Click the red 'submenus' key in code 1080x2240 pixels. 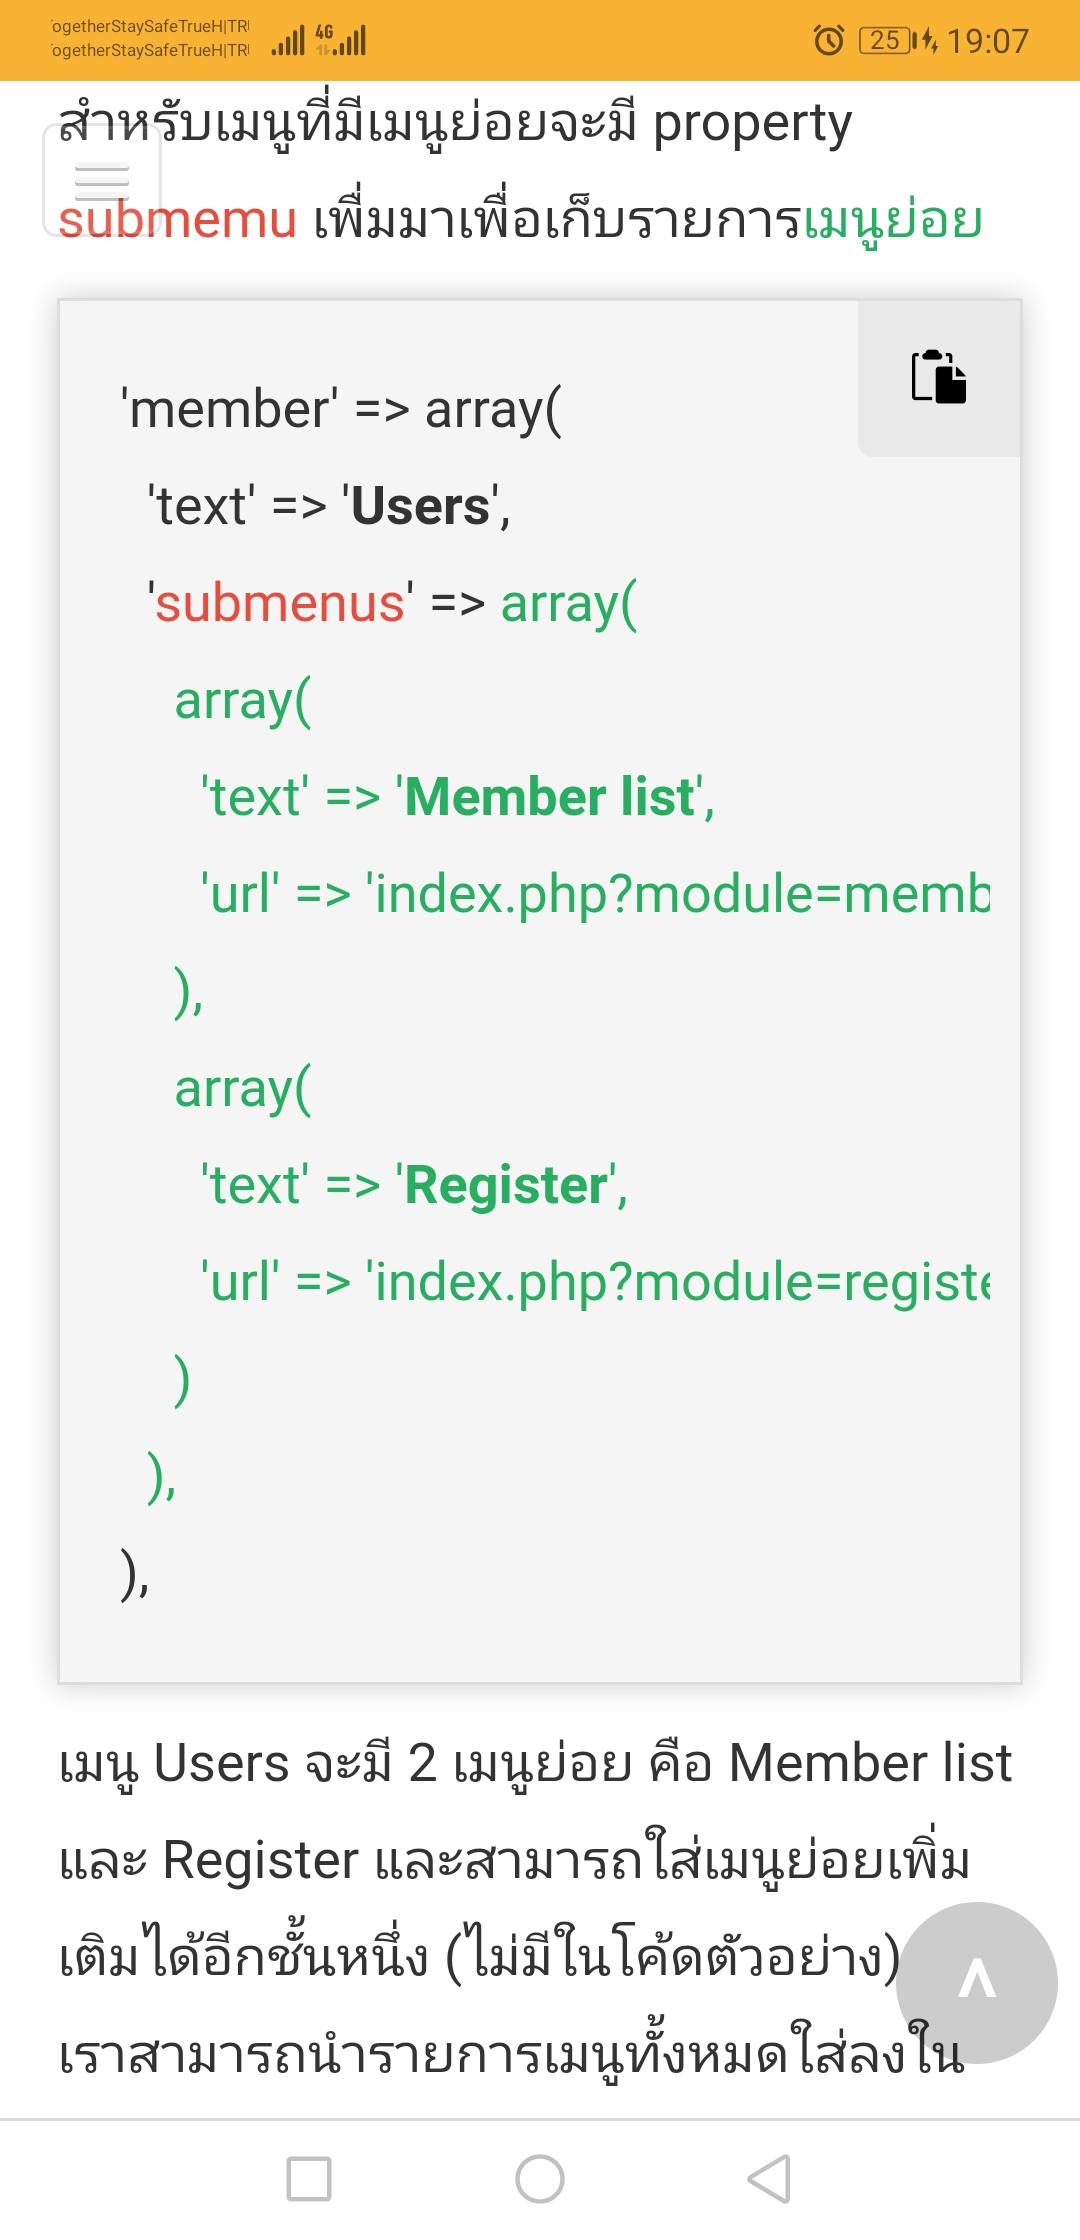[x=280, y=603]
